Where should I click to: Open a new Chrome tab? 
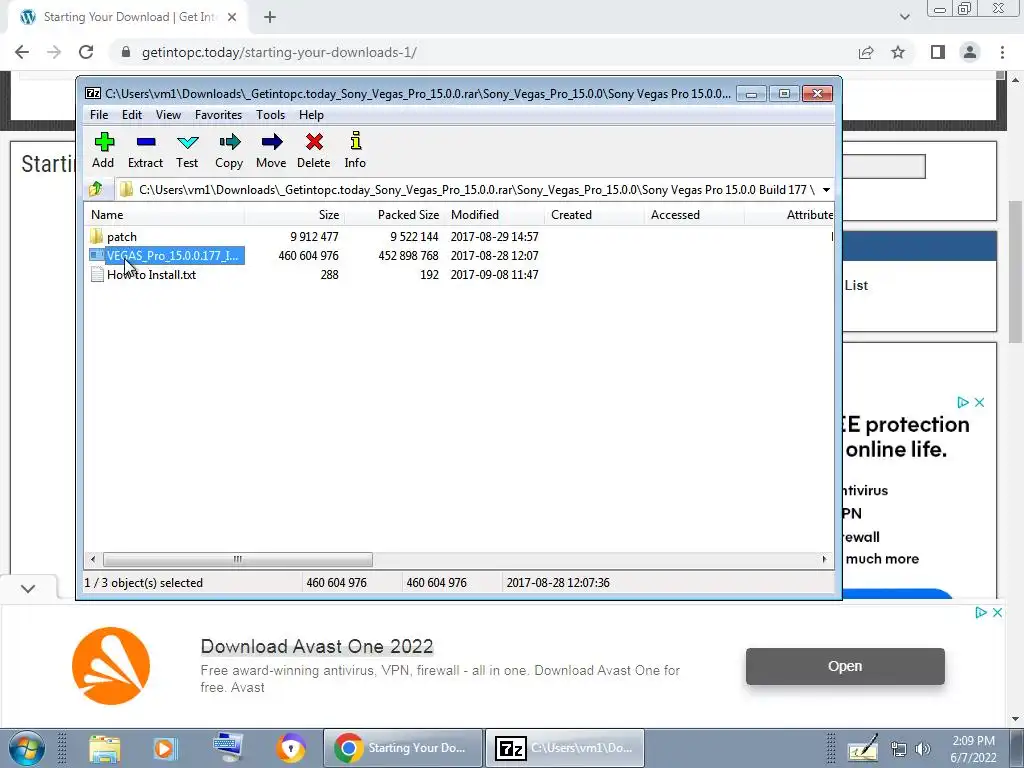[270, 18]
